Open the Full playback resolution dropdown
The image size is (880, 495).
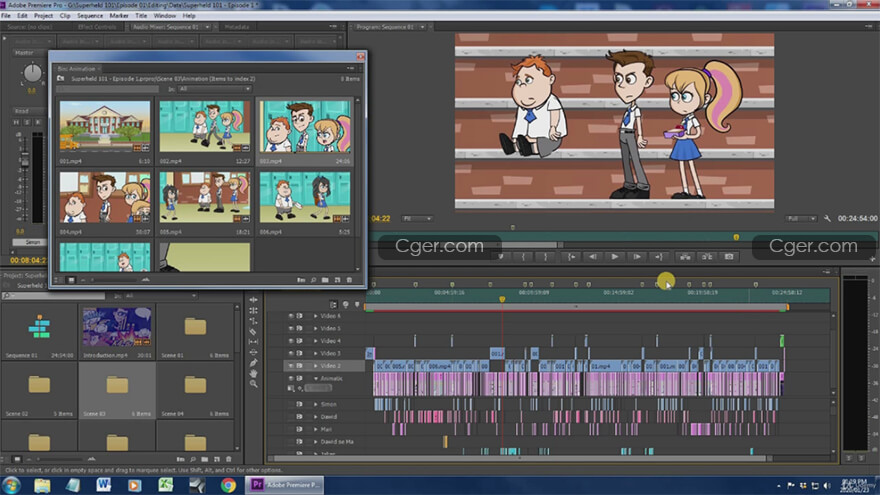[x=801, y=218]
